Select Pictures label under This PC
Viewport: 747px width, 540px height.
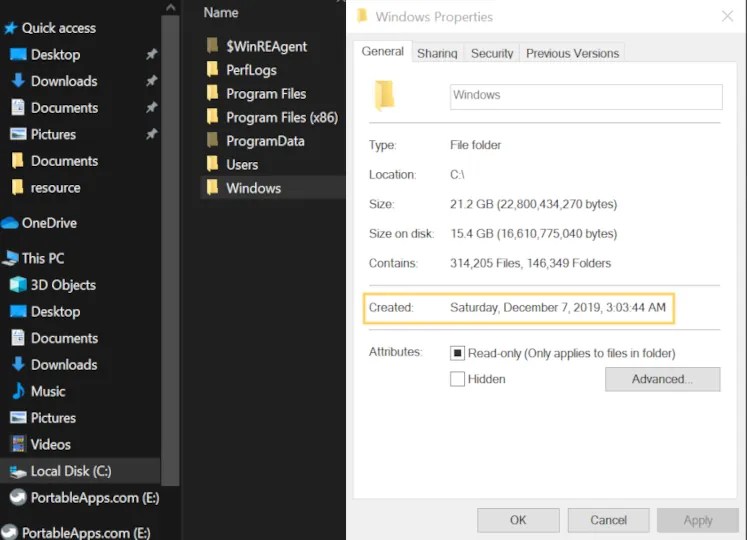click(x=53, y=418)
